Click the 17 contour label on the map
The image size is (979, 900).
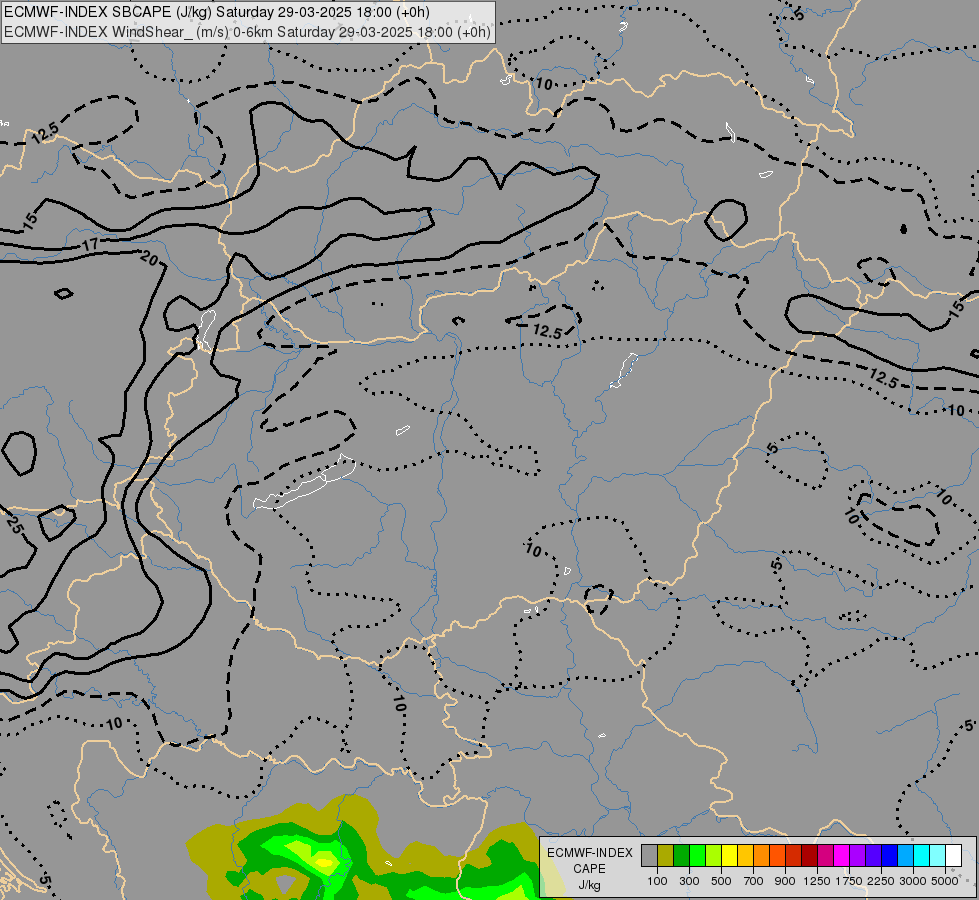point(90,244)
